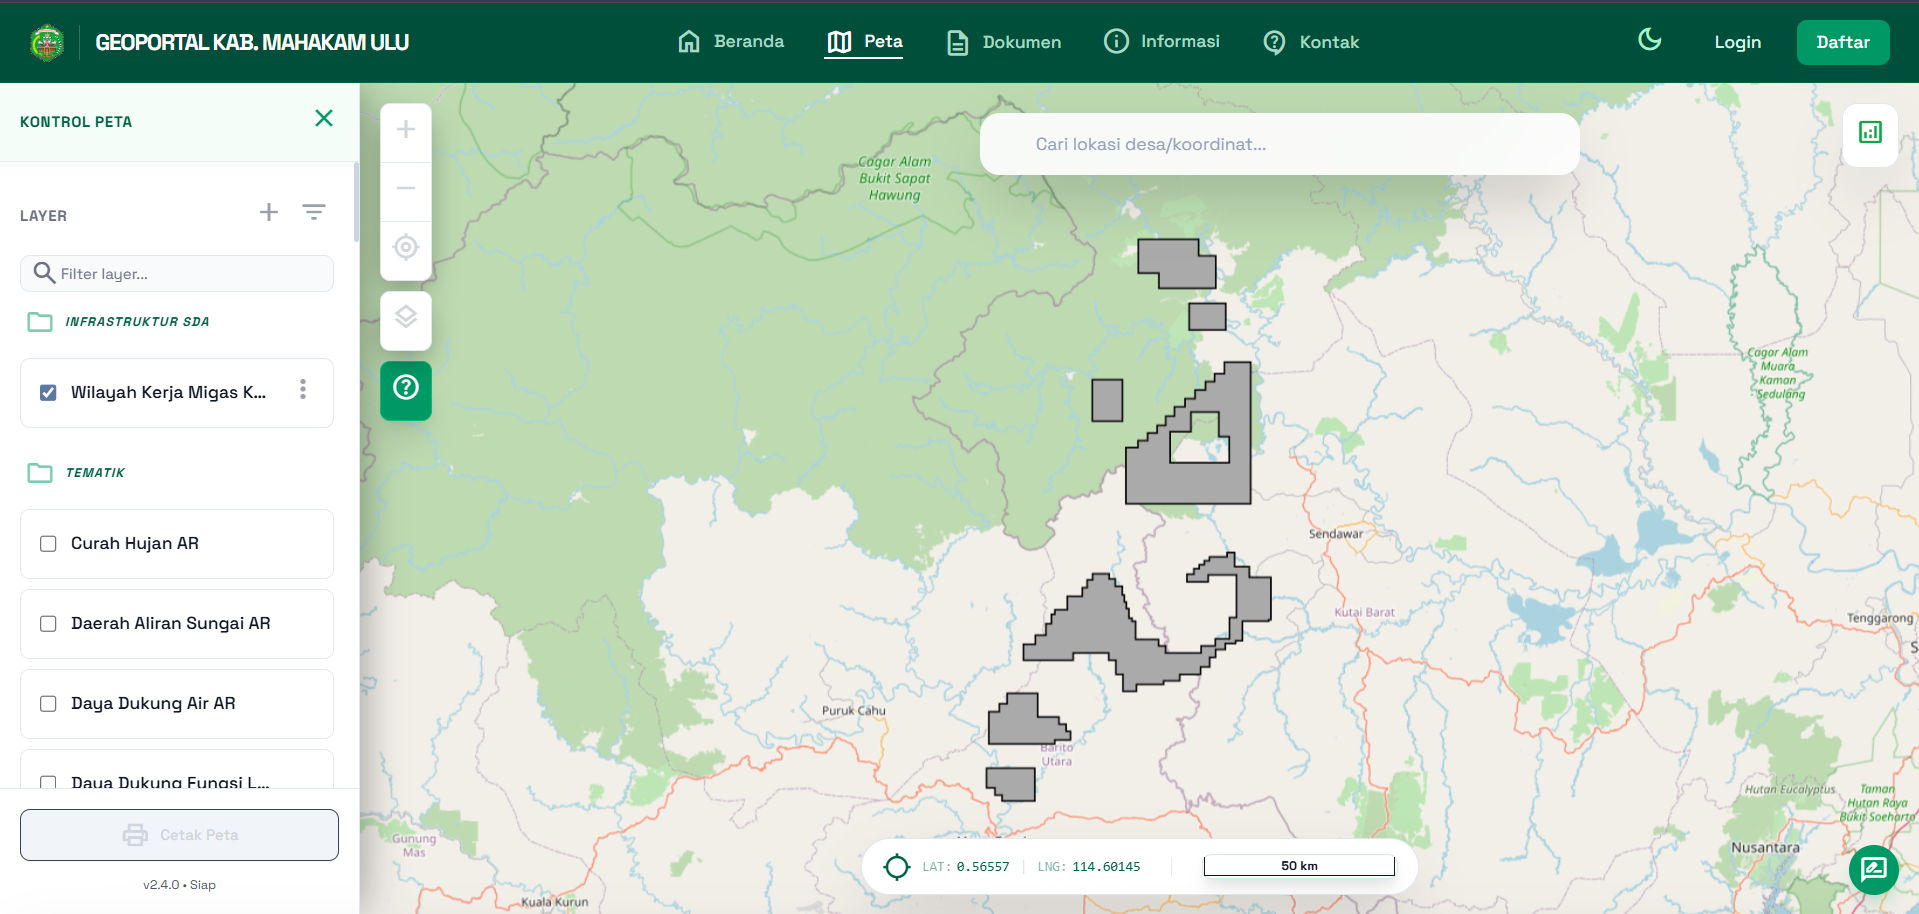Open the green help button
Screen dimensions: 1919x914
tap(406, 388)
